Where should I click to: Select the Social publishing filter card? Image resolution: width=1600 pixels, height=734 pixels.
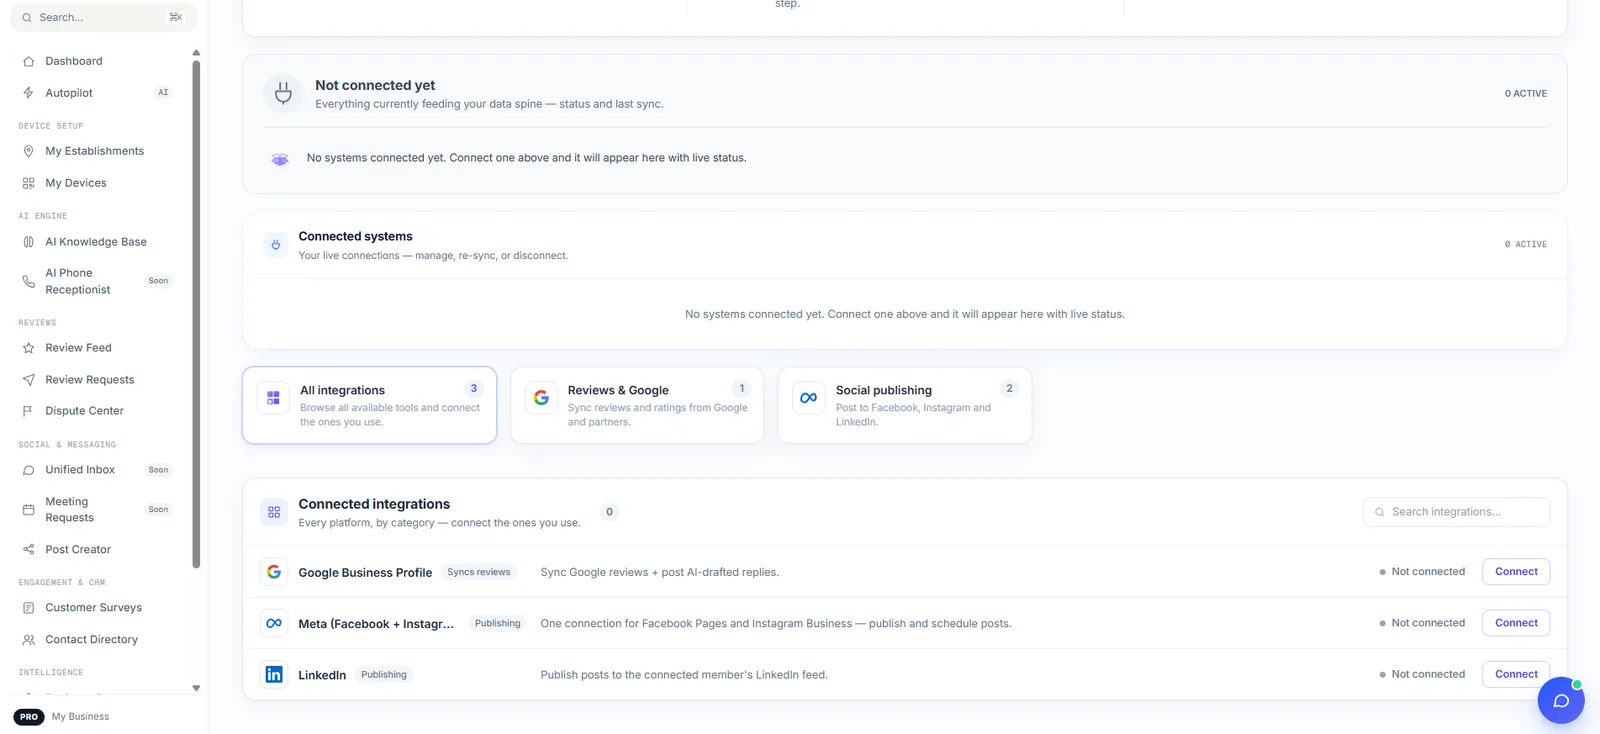[905, 405]
